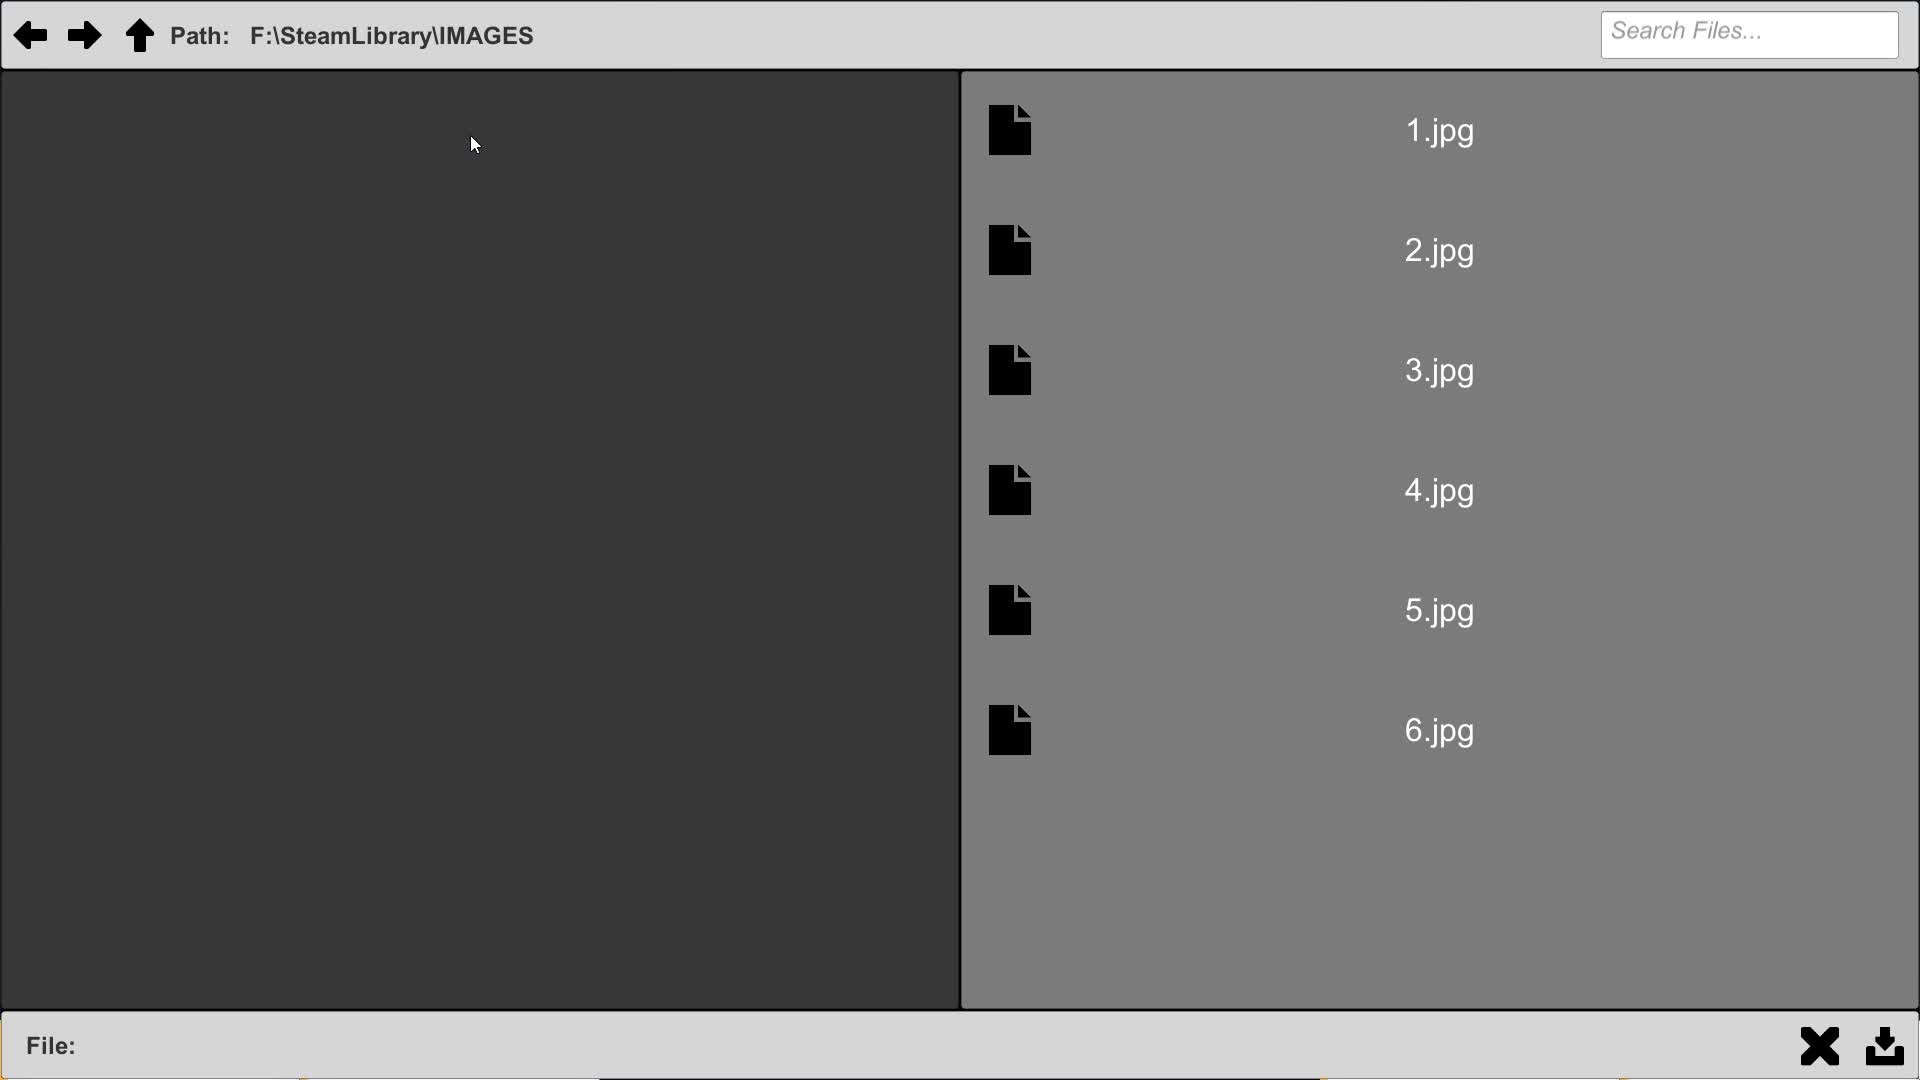Viewport: 1920px width, 1080px height.
Task: Go back with the left arrow icon
Action: click(x=31, y=36)
